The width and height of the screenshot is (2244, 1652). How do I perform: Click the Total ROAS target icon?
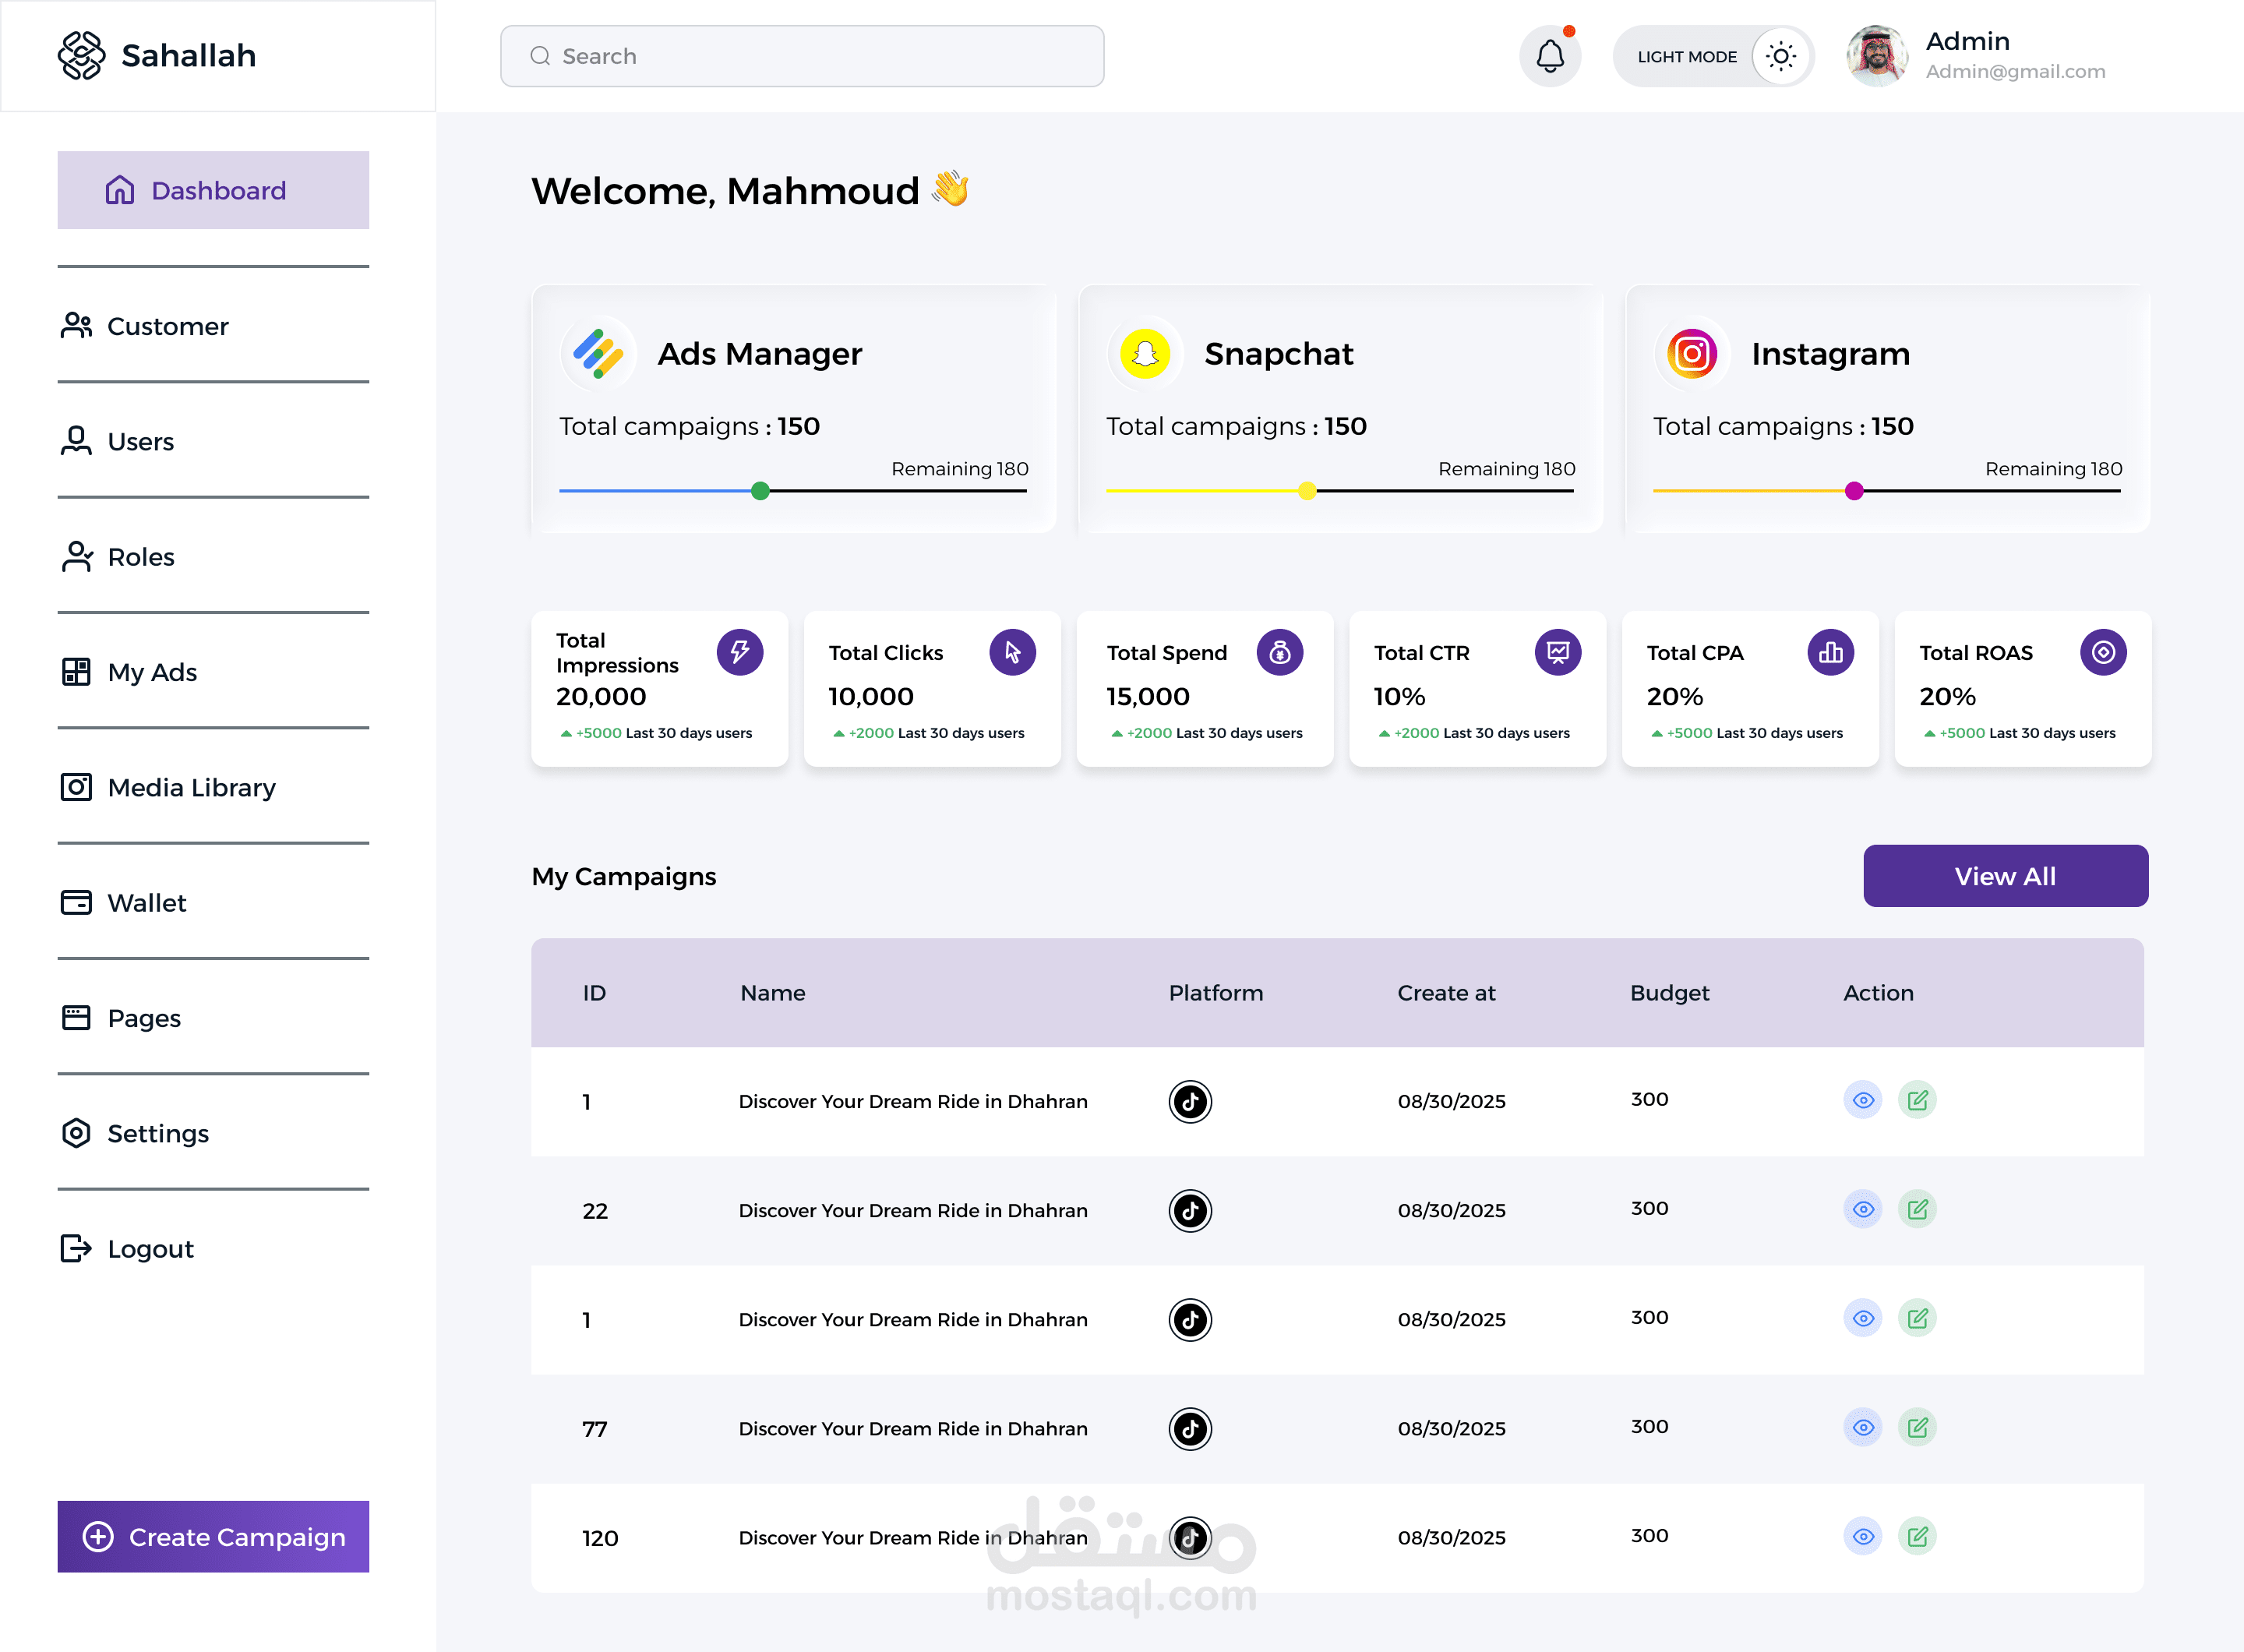pos(2103,652)
